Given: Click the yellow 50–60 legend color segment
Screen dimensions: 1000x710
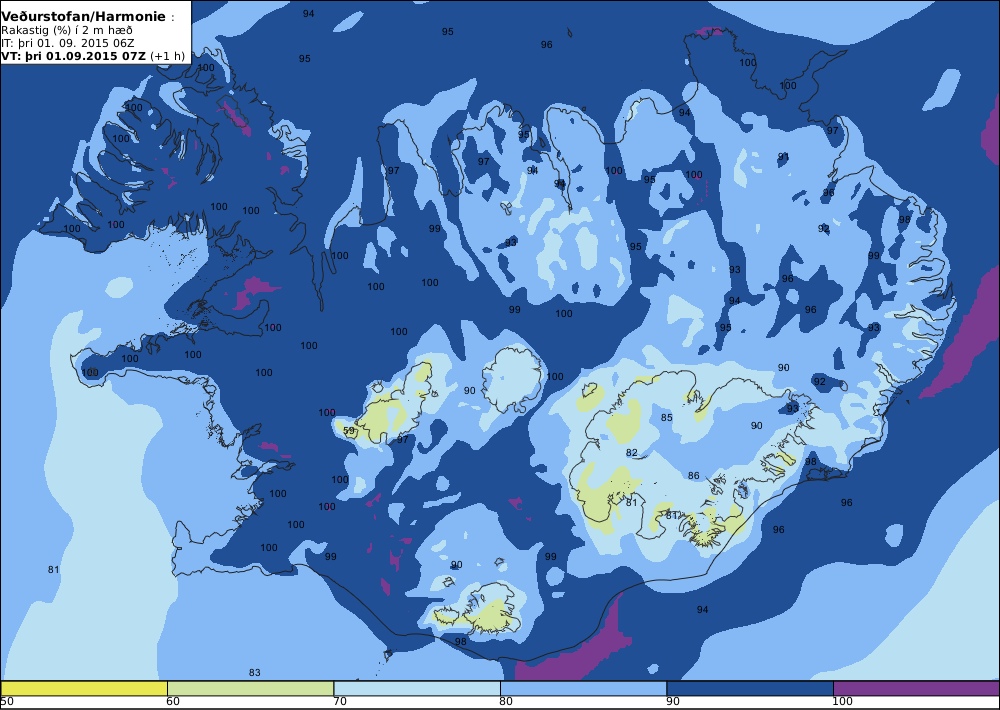Looking at the screenshot, I should (x=84, y=688).
